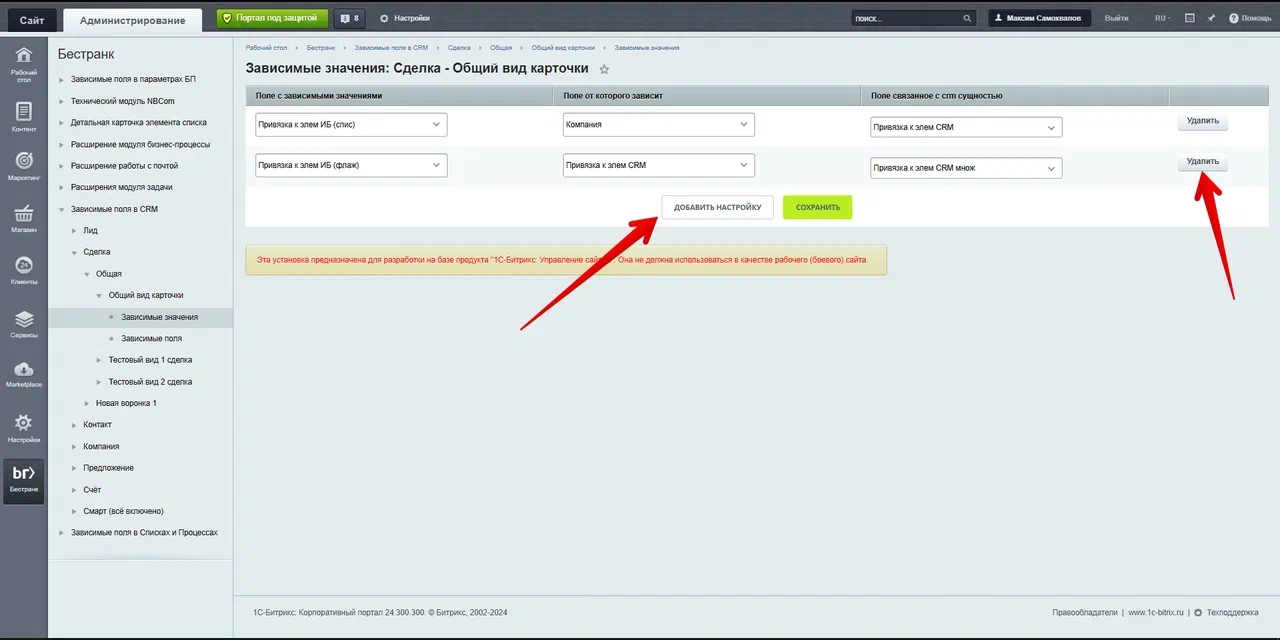The image size is (1280, 640).
Task: Open the Привязка к элем CRM множ dropdown
Action: [x=965, y=168]
